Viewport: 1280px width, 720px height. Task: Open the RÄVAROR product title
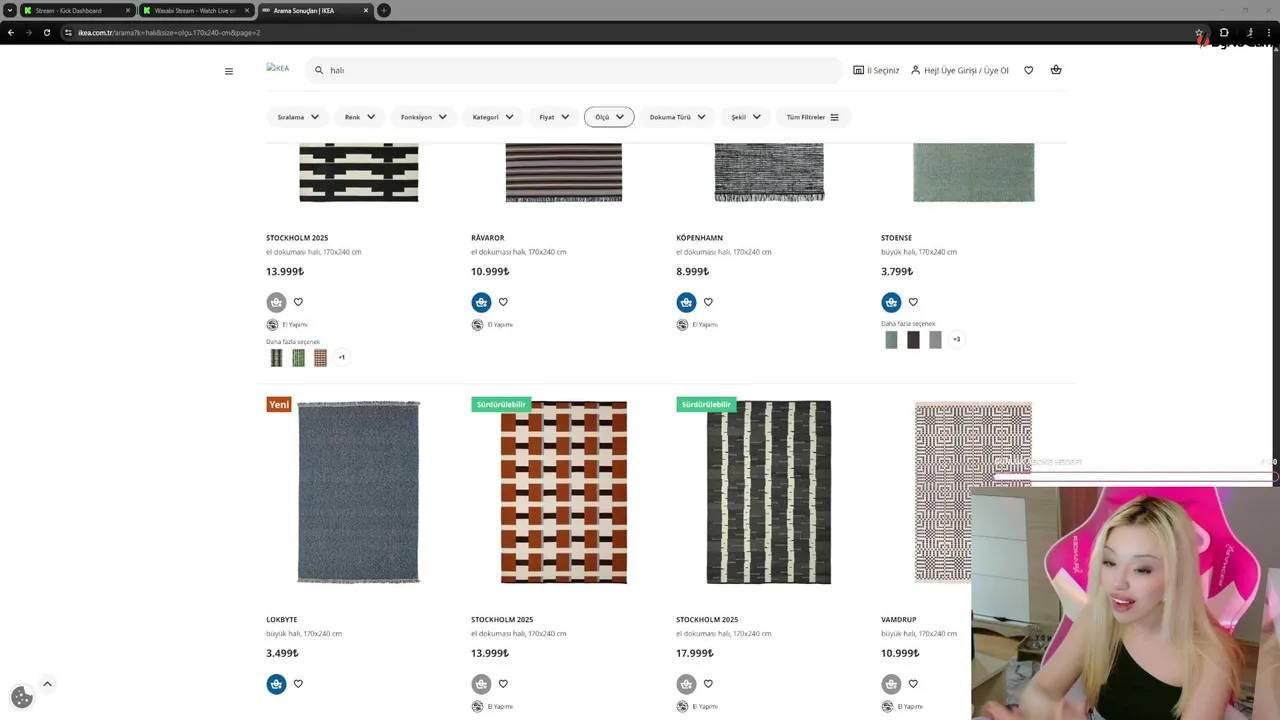click(x=488, y=238)
